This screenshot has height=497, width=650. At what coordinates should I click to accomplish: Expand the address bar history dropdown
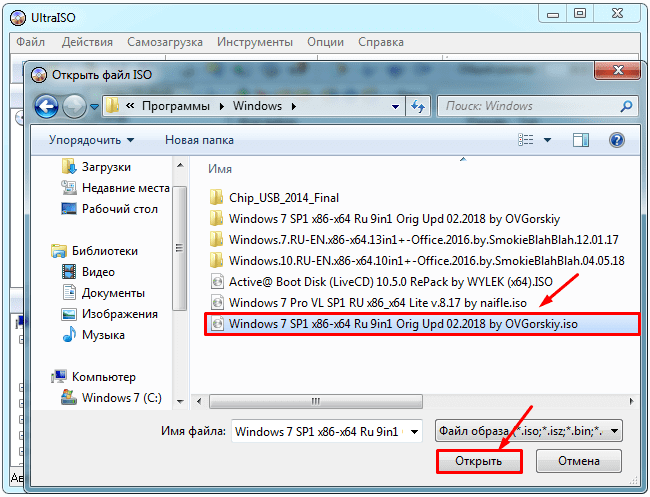395,107
